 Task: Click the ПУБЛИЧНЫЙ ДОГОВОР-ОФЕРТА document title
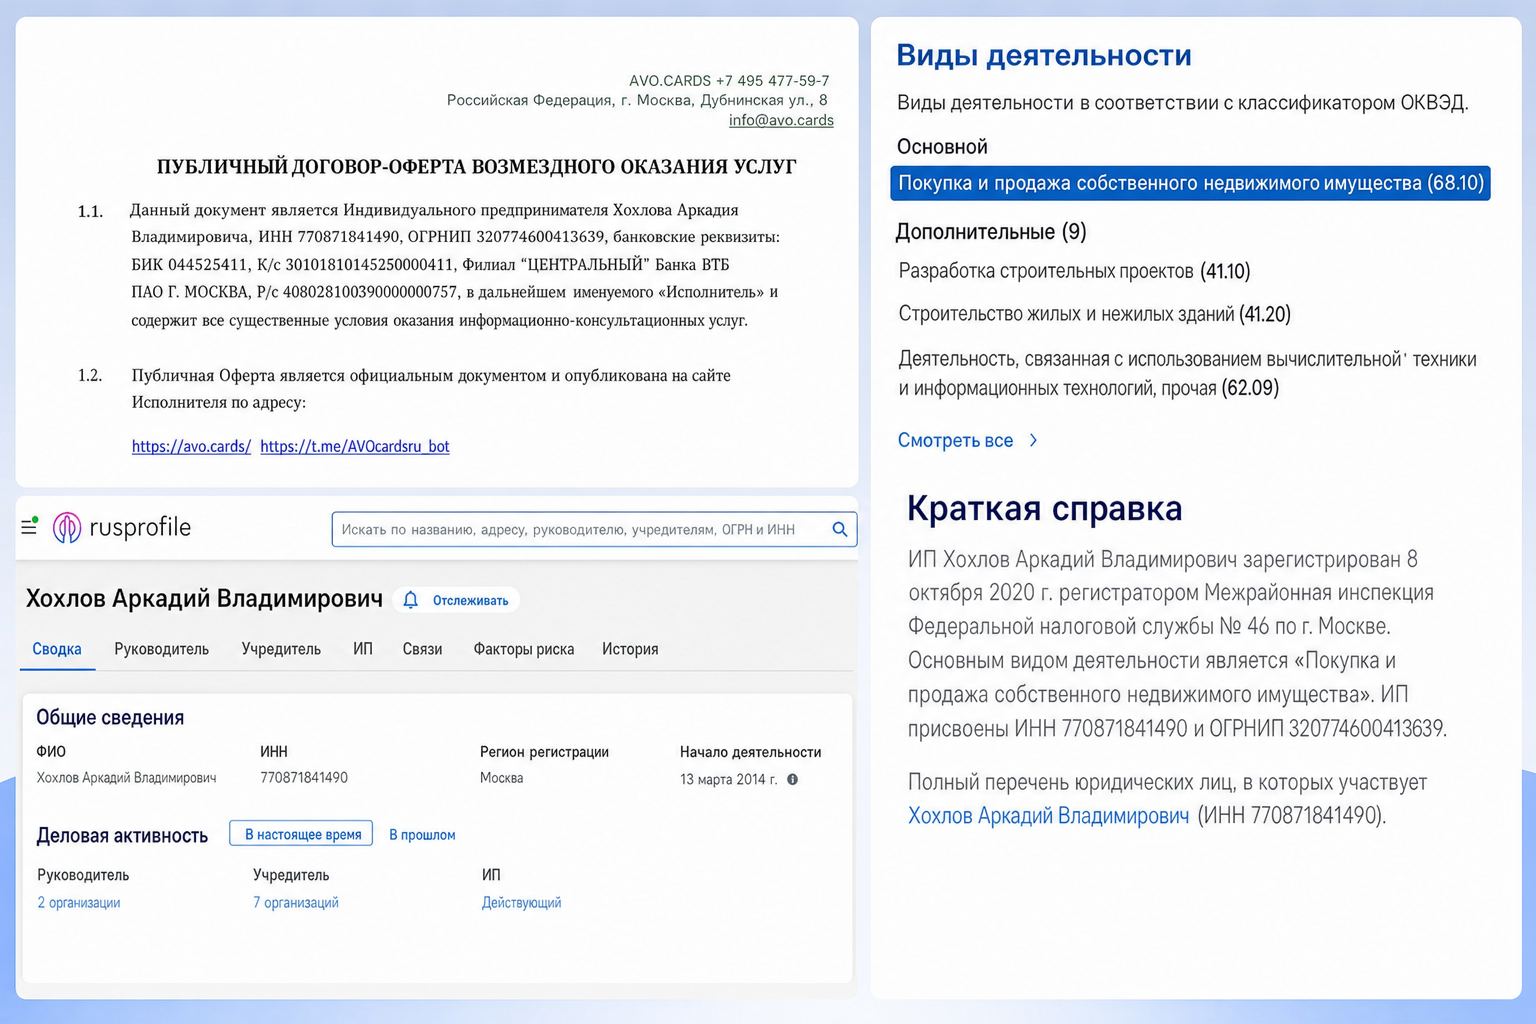pyautogui.click(x=476, y=166)
